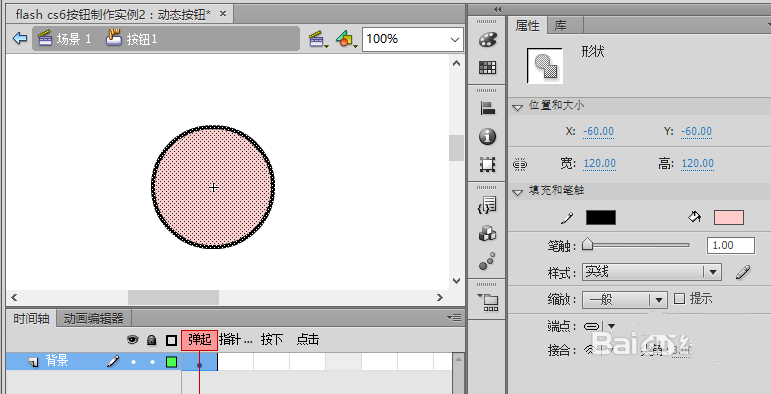Open the Info panel icon
Screen dimensions: 771x394
pos(487,137)
